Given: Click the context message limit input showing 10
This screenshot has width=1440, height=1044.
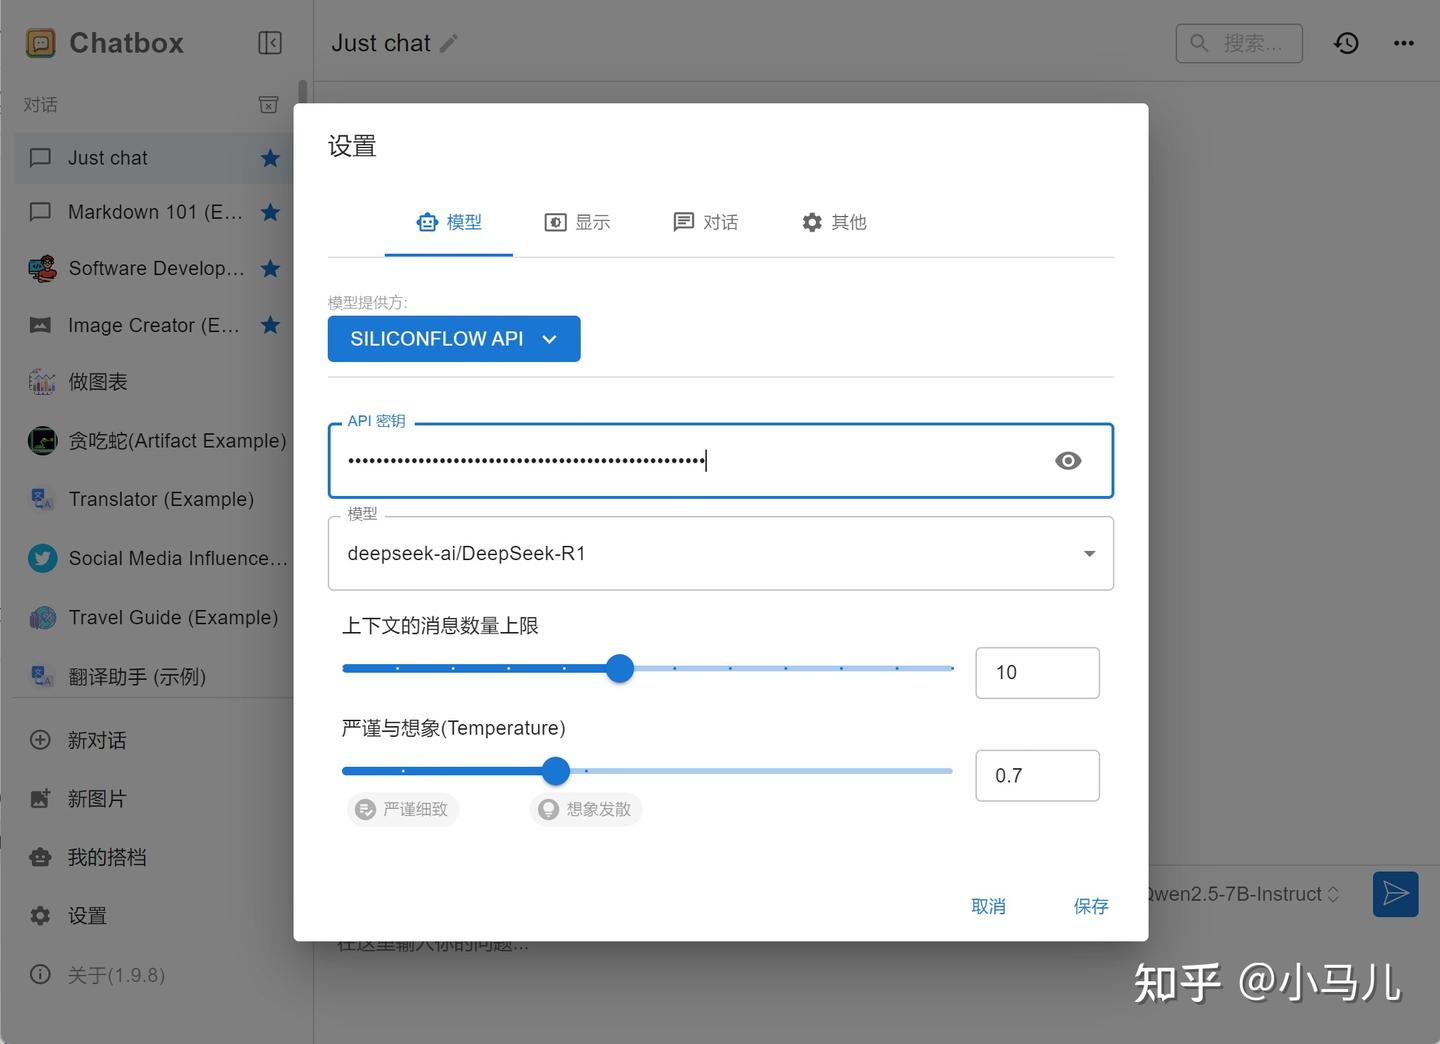Looking at the screenshot, I should click(x=1036, y=672).
